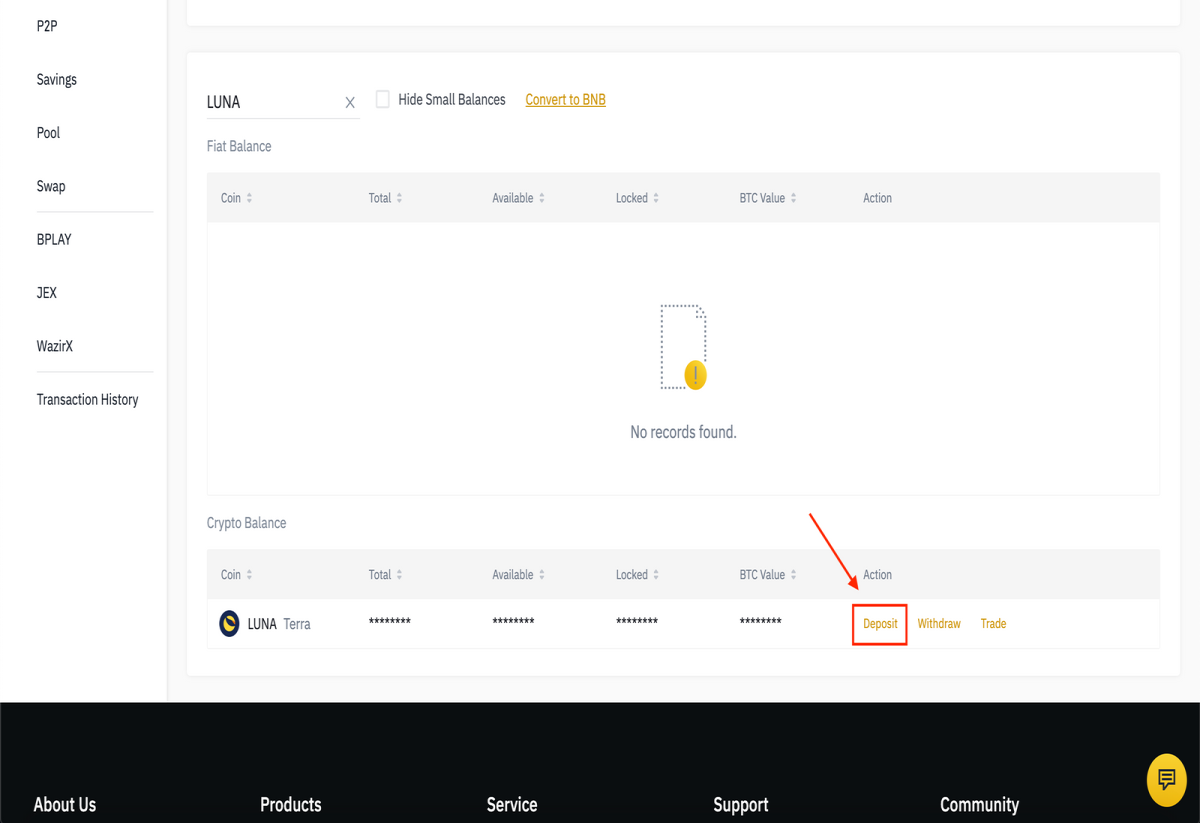Sort Crypto Balance by Total column
The height and width of the screenshot is (823, 1200).
pyautogui.click(x=386, y=575)
